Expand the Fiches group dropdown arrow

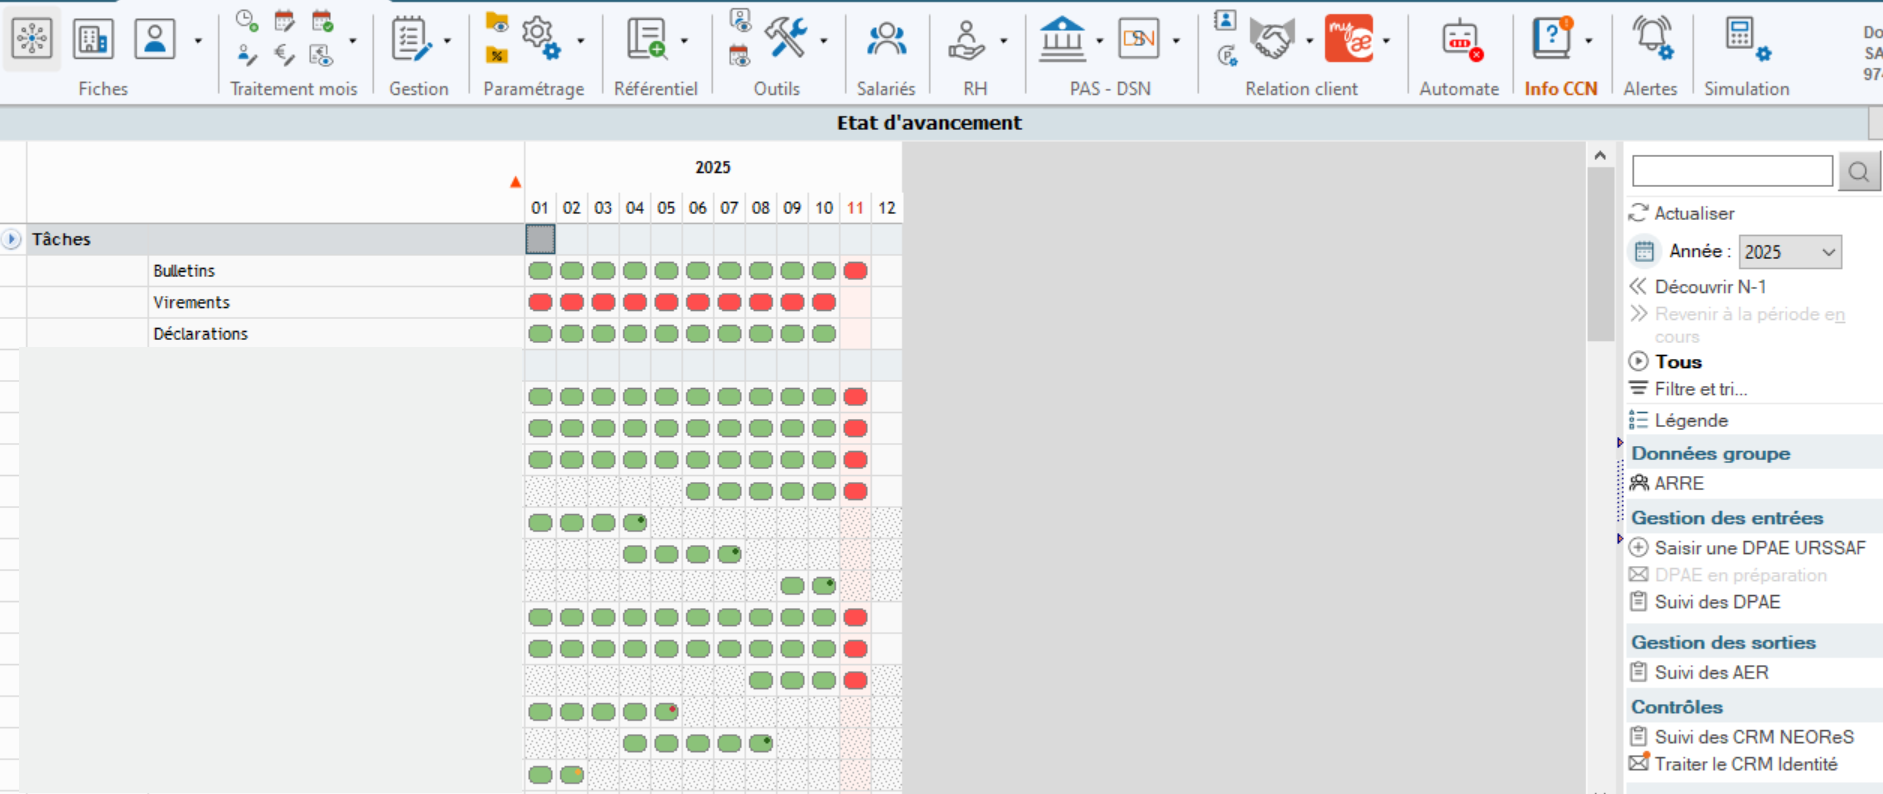point(198,41)
